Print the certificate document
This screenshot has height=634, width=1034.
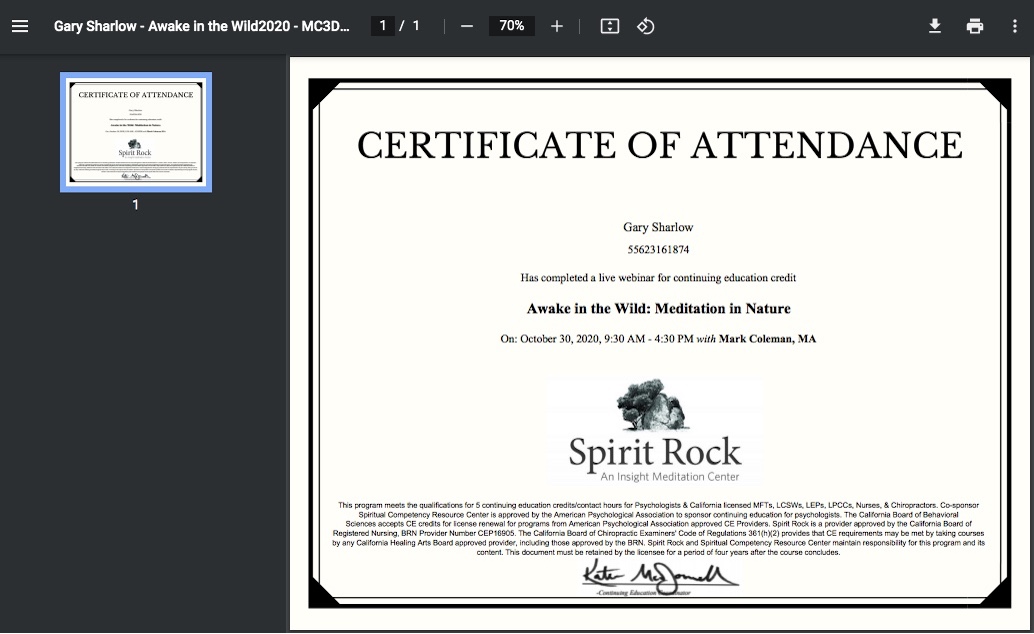click(975, 26)
